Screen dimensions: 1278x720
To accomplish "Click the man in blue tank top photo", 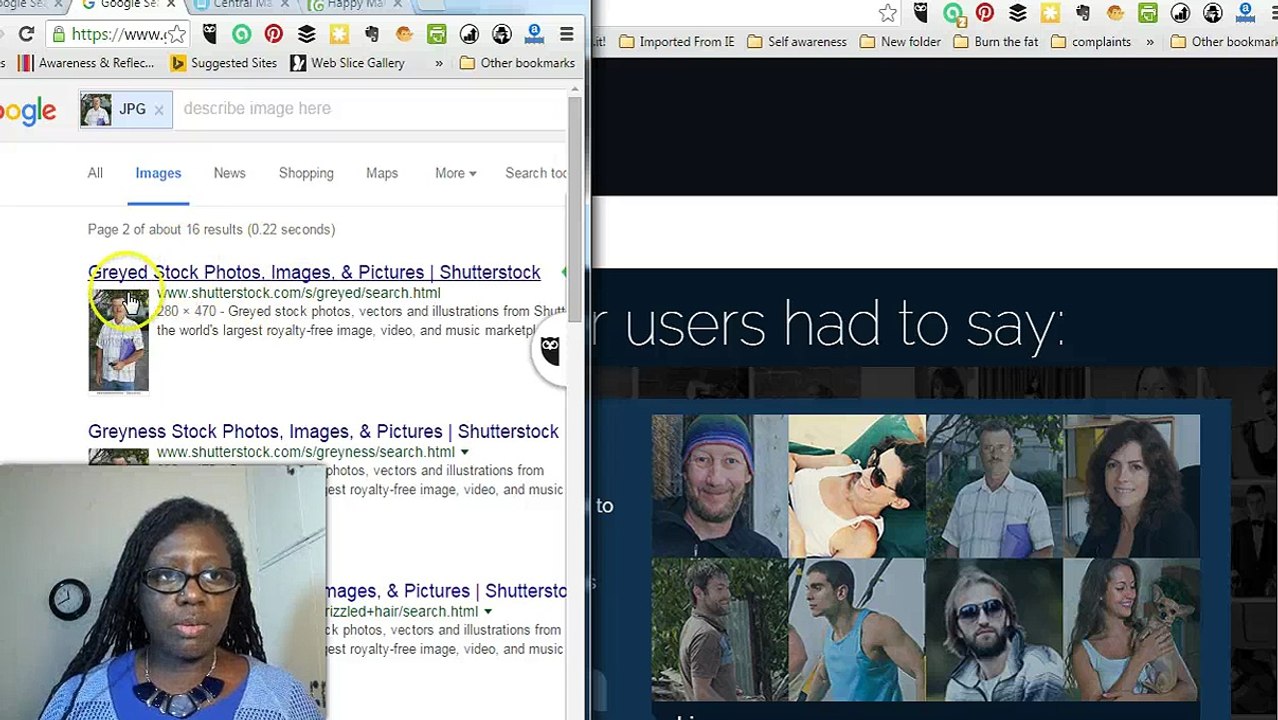I will (x=857, y=629).
